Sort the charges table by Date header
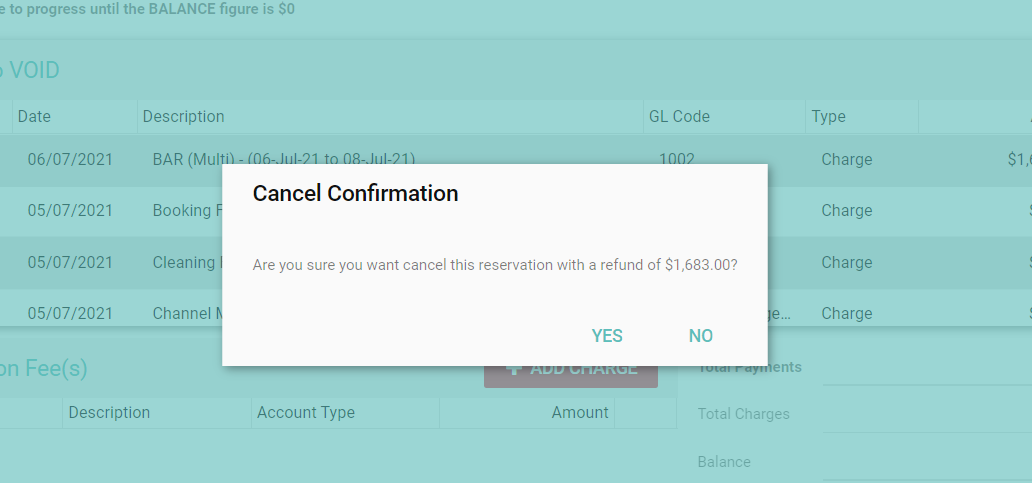 [34, 116]
